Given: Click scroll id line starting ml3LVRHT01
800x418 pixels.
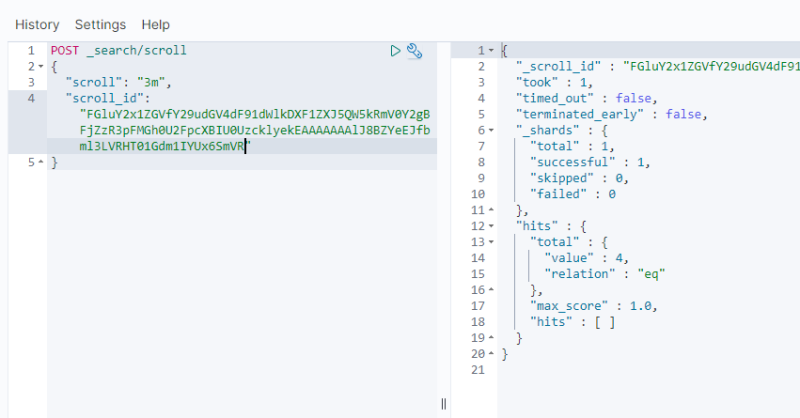Looking at the screenshot, I should click(165, 146).
